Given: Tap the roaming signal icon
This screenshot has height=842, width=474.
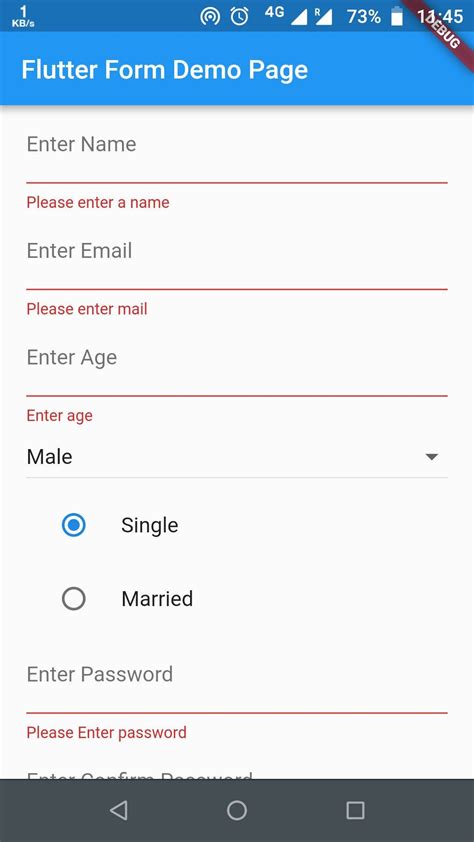Looking at the screenshot, I should pyautogui.click(x=323, y=16).
